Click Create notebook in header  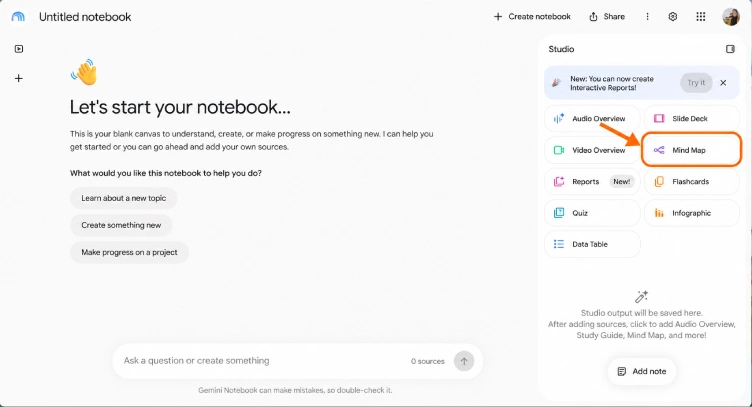point(532,17)
